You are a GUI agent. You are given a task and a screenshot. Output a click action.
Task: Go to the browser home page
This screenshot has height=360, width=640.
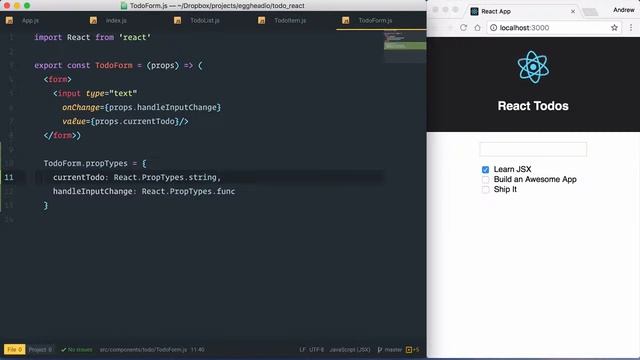point(477,27)
